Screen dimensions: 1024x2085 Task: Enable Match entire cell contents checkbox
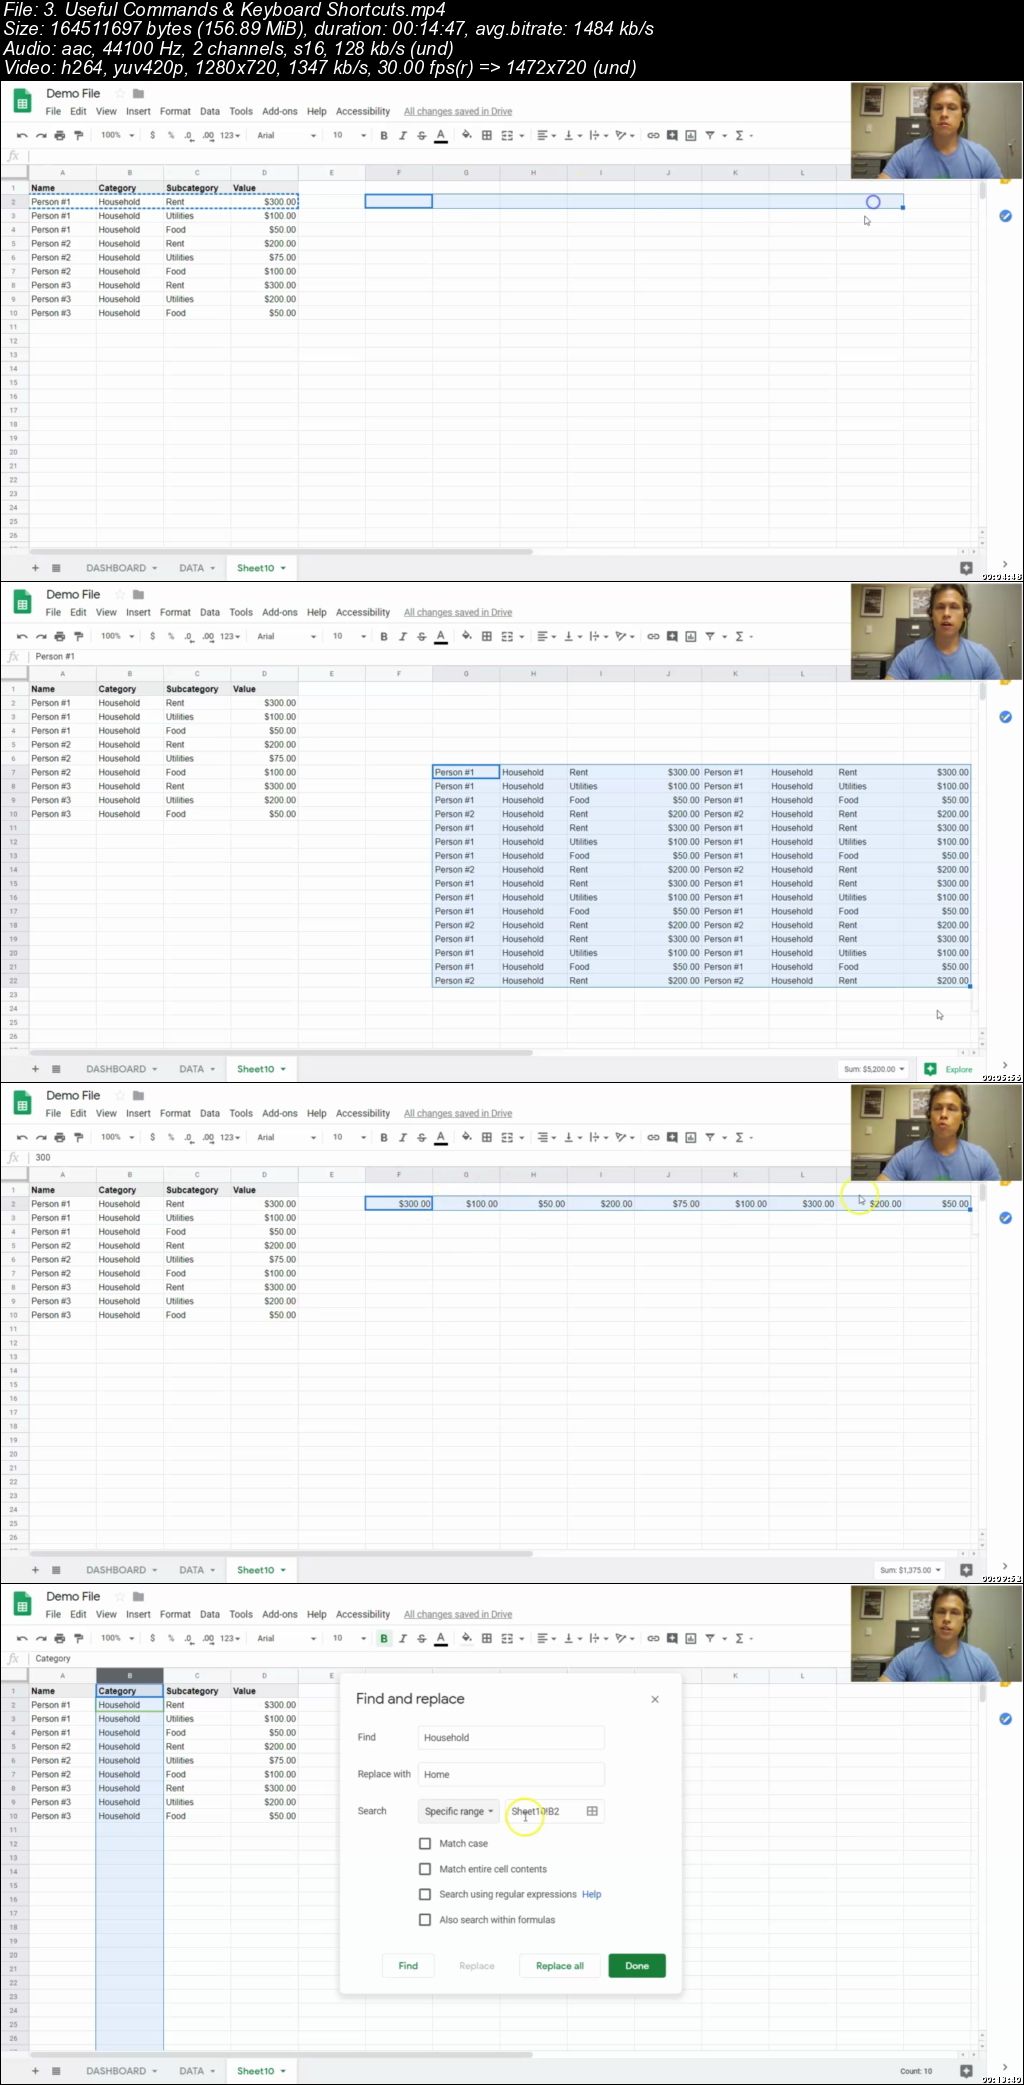coord(425,1869)
